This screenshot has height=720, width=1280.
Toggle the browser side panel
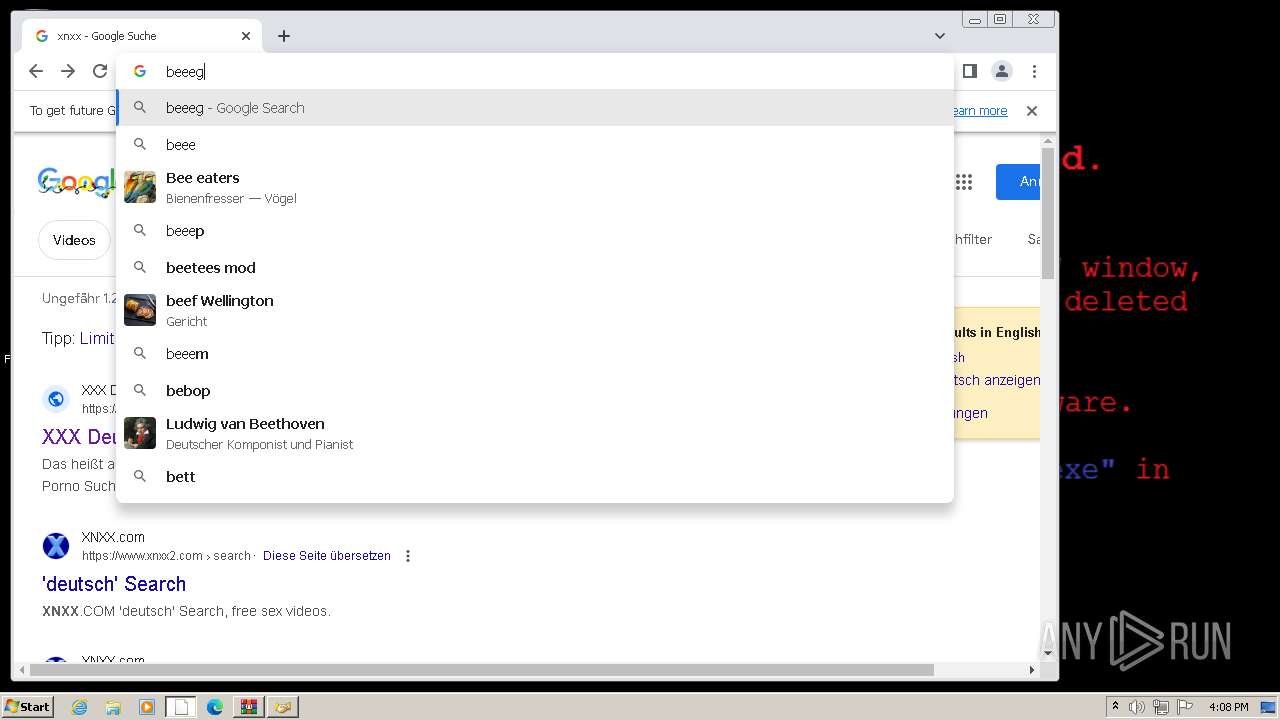coord(969,71)
